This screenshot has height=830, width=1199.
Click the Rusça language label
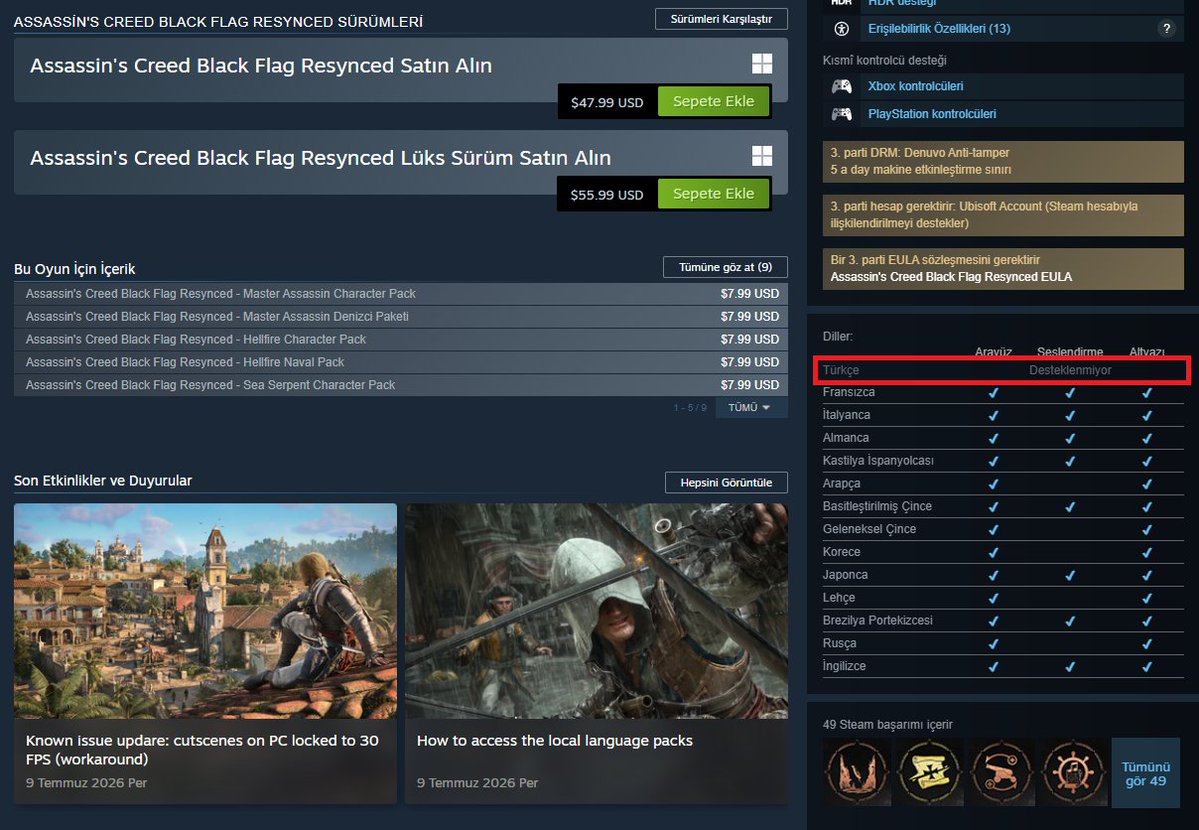click(x=839, y=643)
